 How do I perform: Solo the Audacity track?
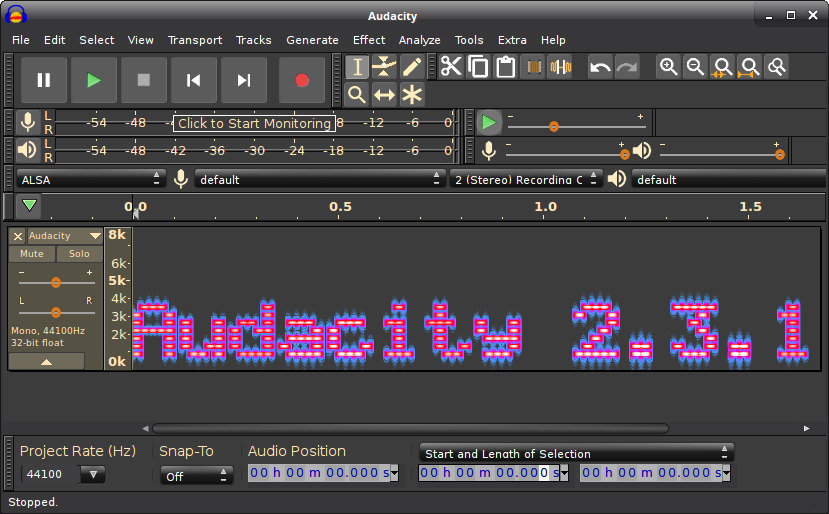79,254
